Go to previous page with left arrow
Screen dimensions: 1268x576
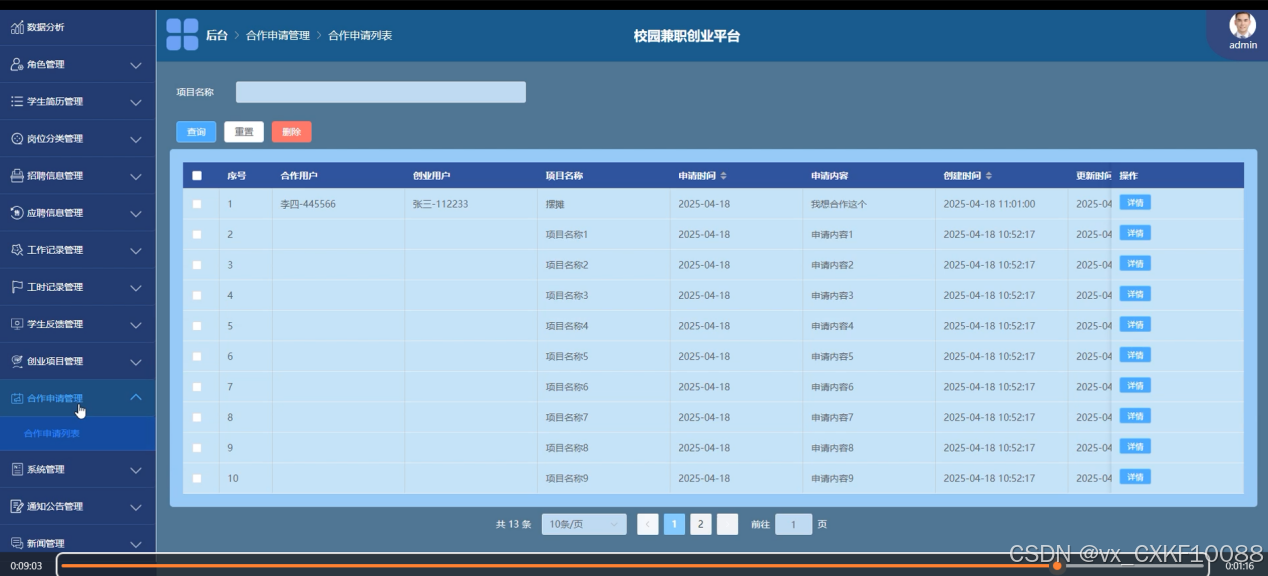648,524
